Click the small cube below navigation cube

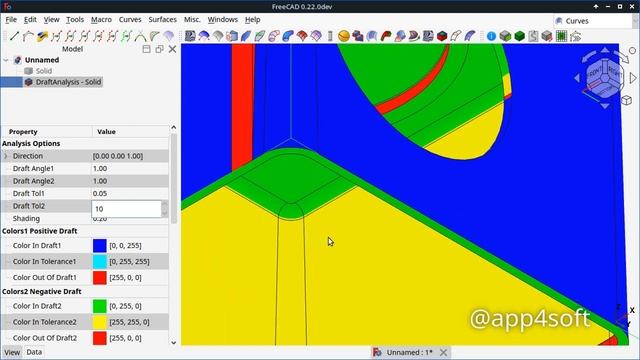point(627,100)
